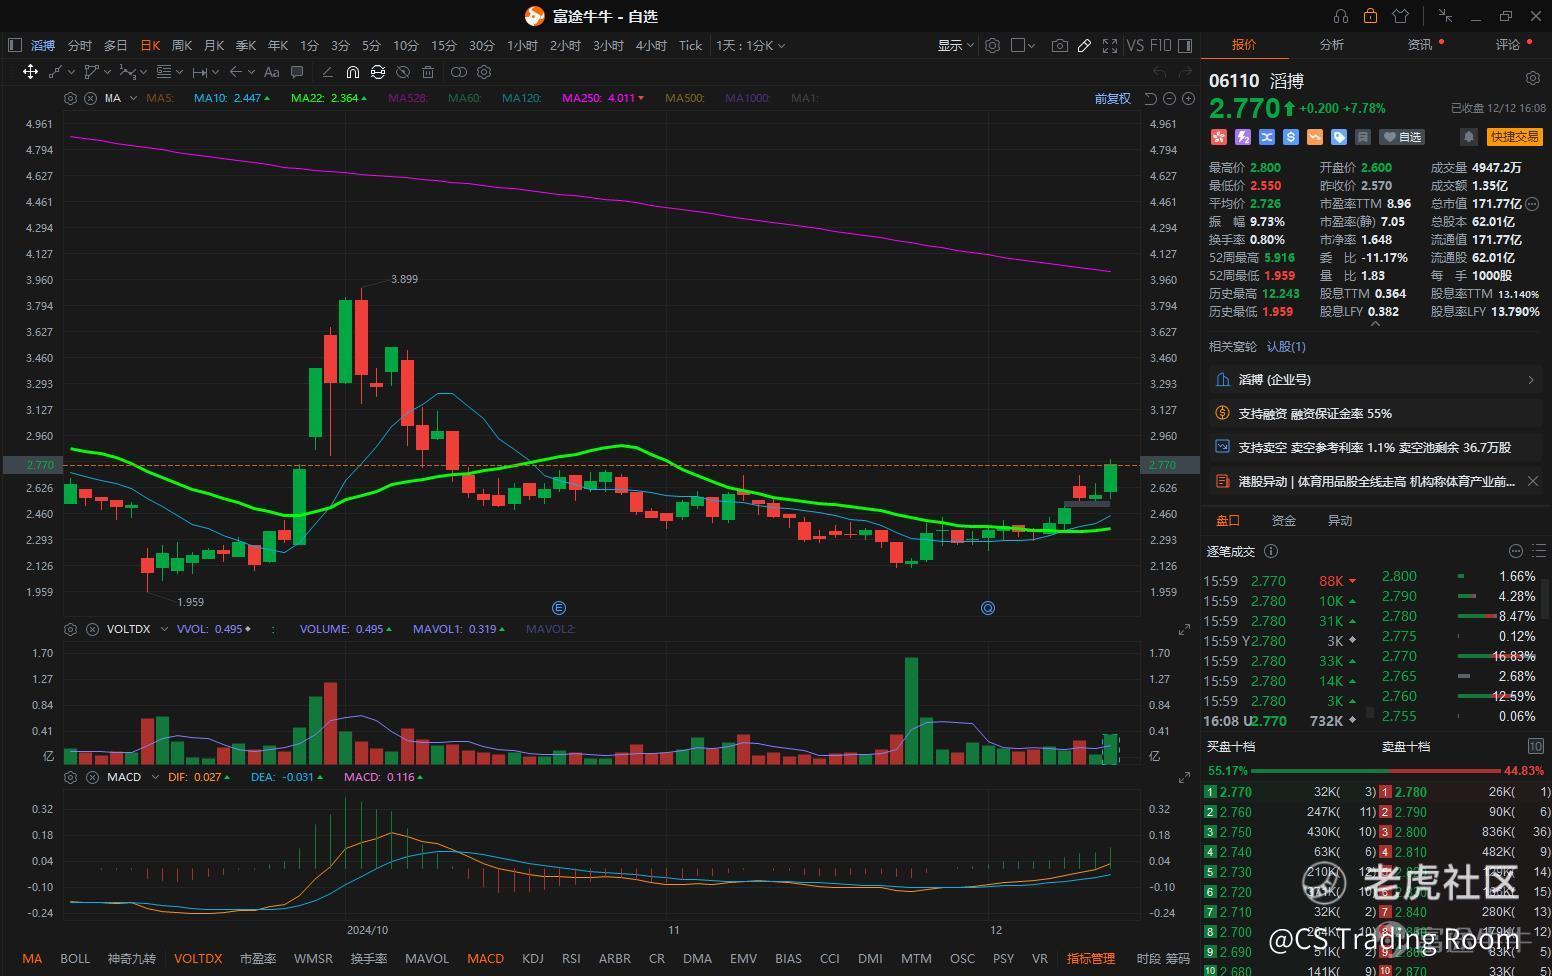Image resolution: width=1552 pixels, height=976 pixels.
Task: Open the drawing toolbar settings gear
Action: click(x=484, y=72)
